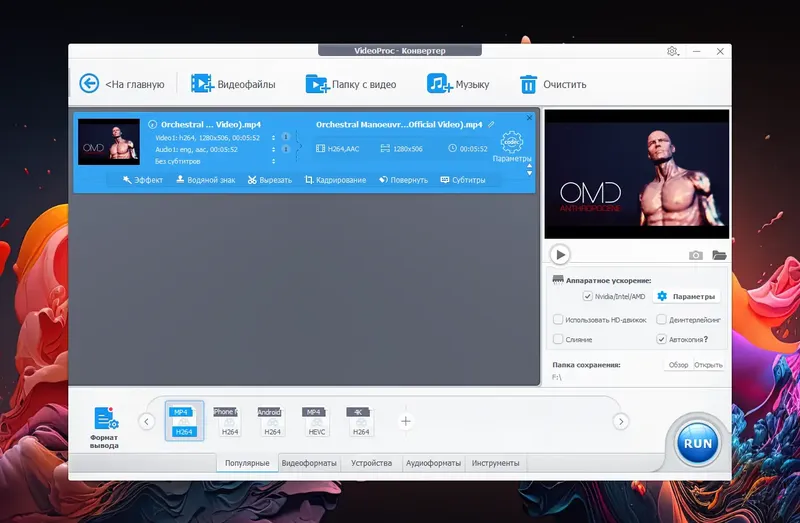Click the output codec H264,AAC

coord(343,149)
